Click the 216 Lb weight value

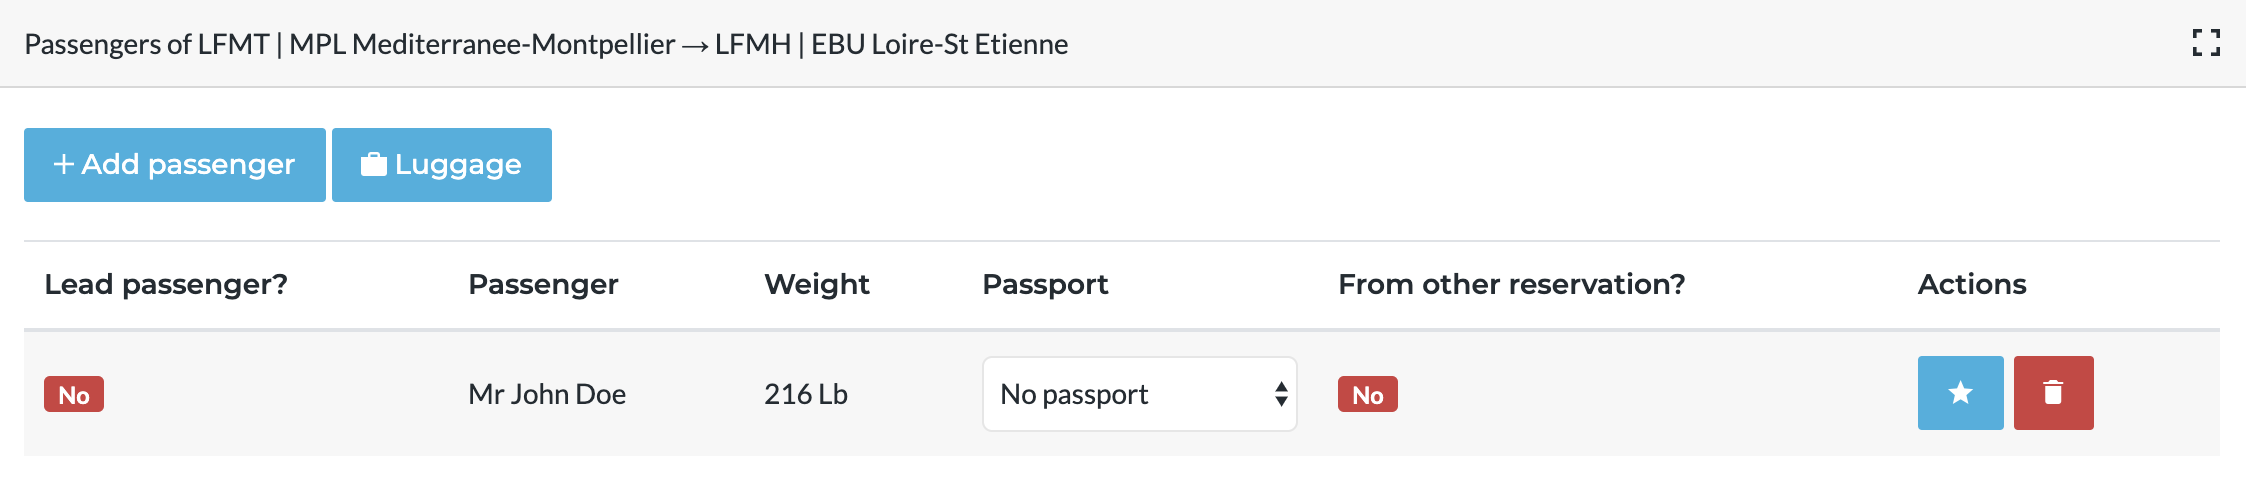(805, 394)
